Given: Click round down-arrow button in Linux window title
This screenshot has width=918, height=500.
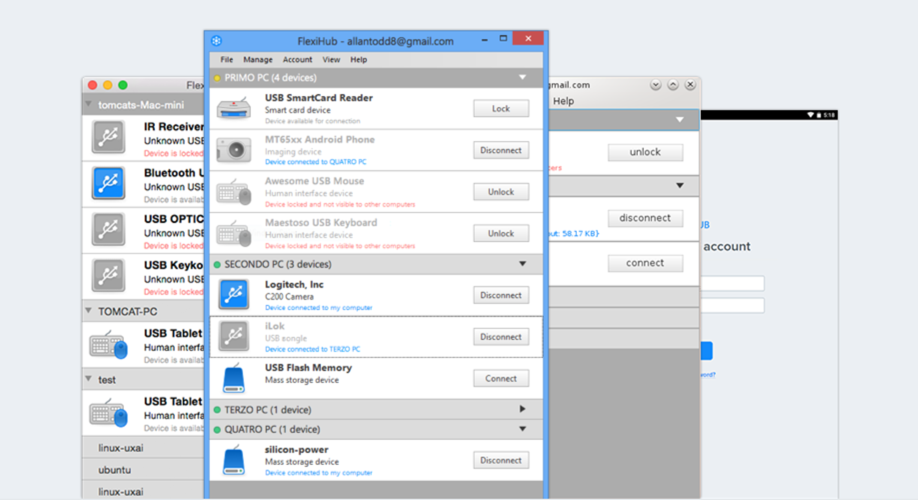Looking at the screenshot, I should pyautogui.click(x=656, y=85).
